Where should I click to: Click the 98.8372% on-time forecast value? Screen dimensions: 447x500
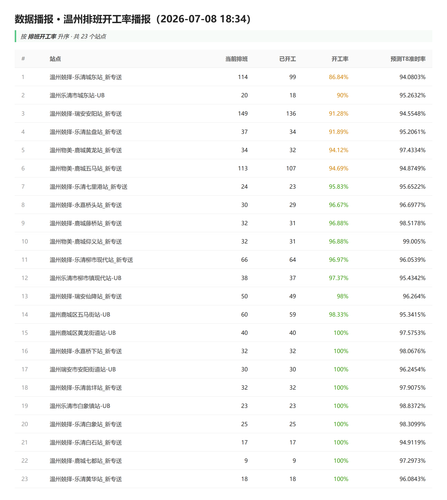click(413, 406)
